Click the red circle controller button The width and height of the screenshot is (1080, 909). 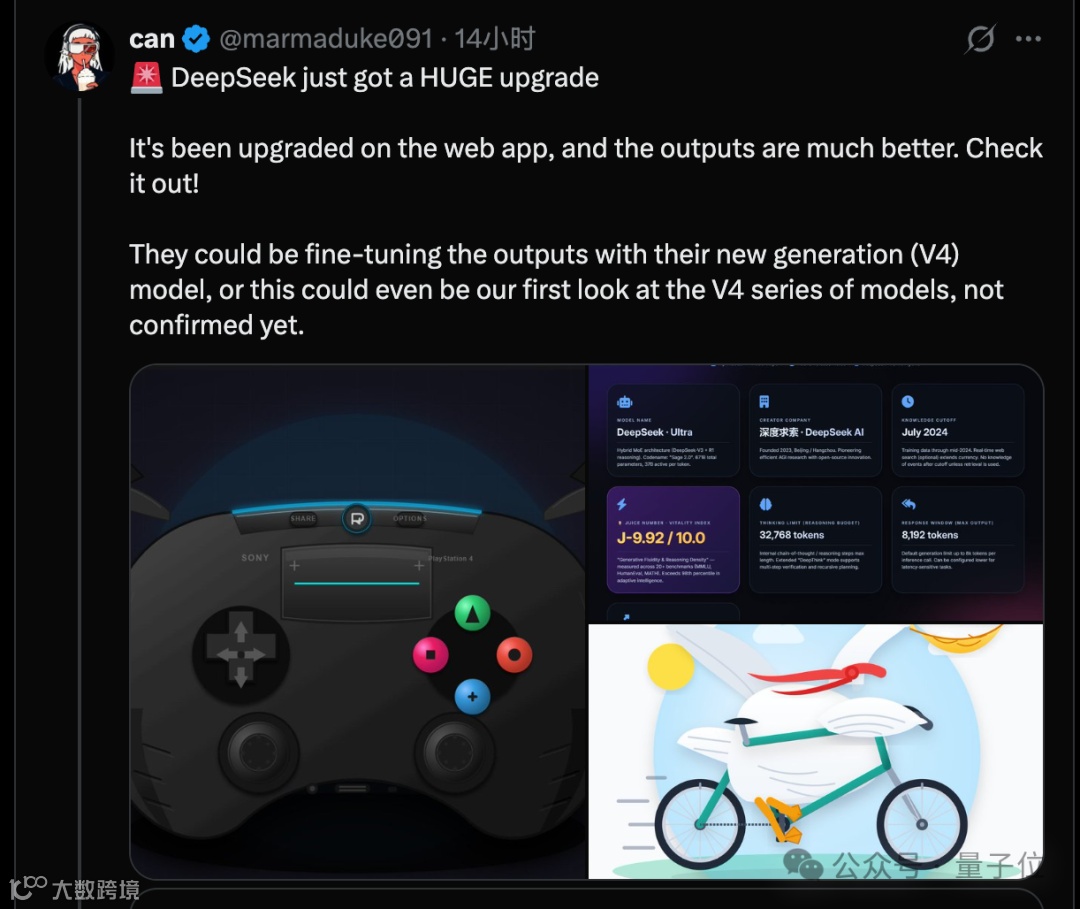click(x=514, y=654)
